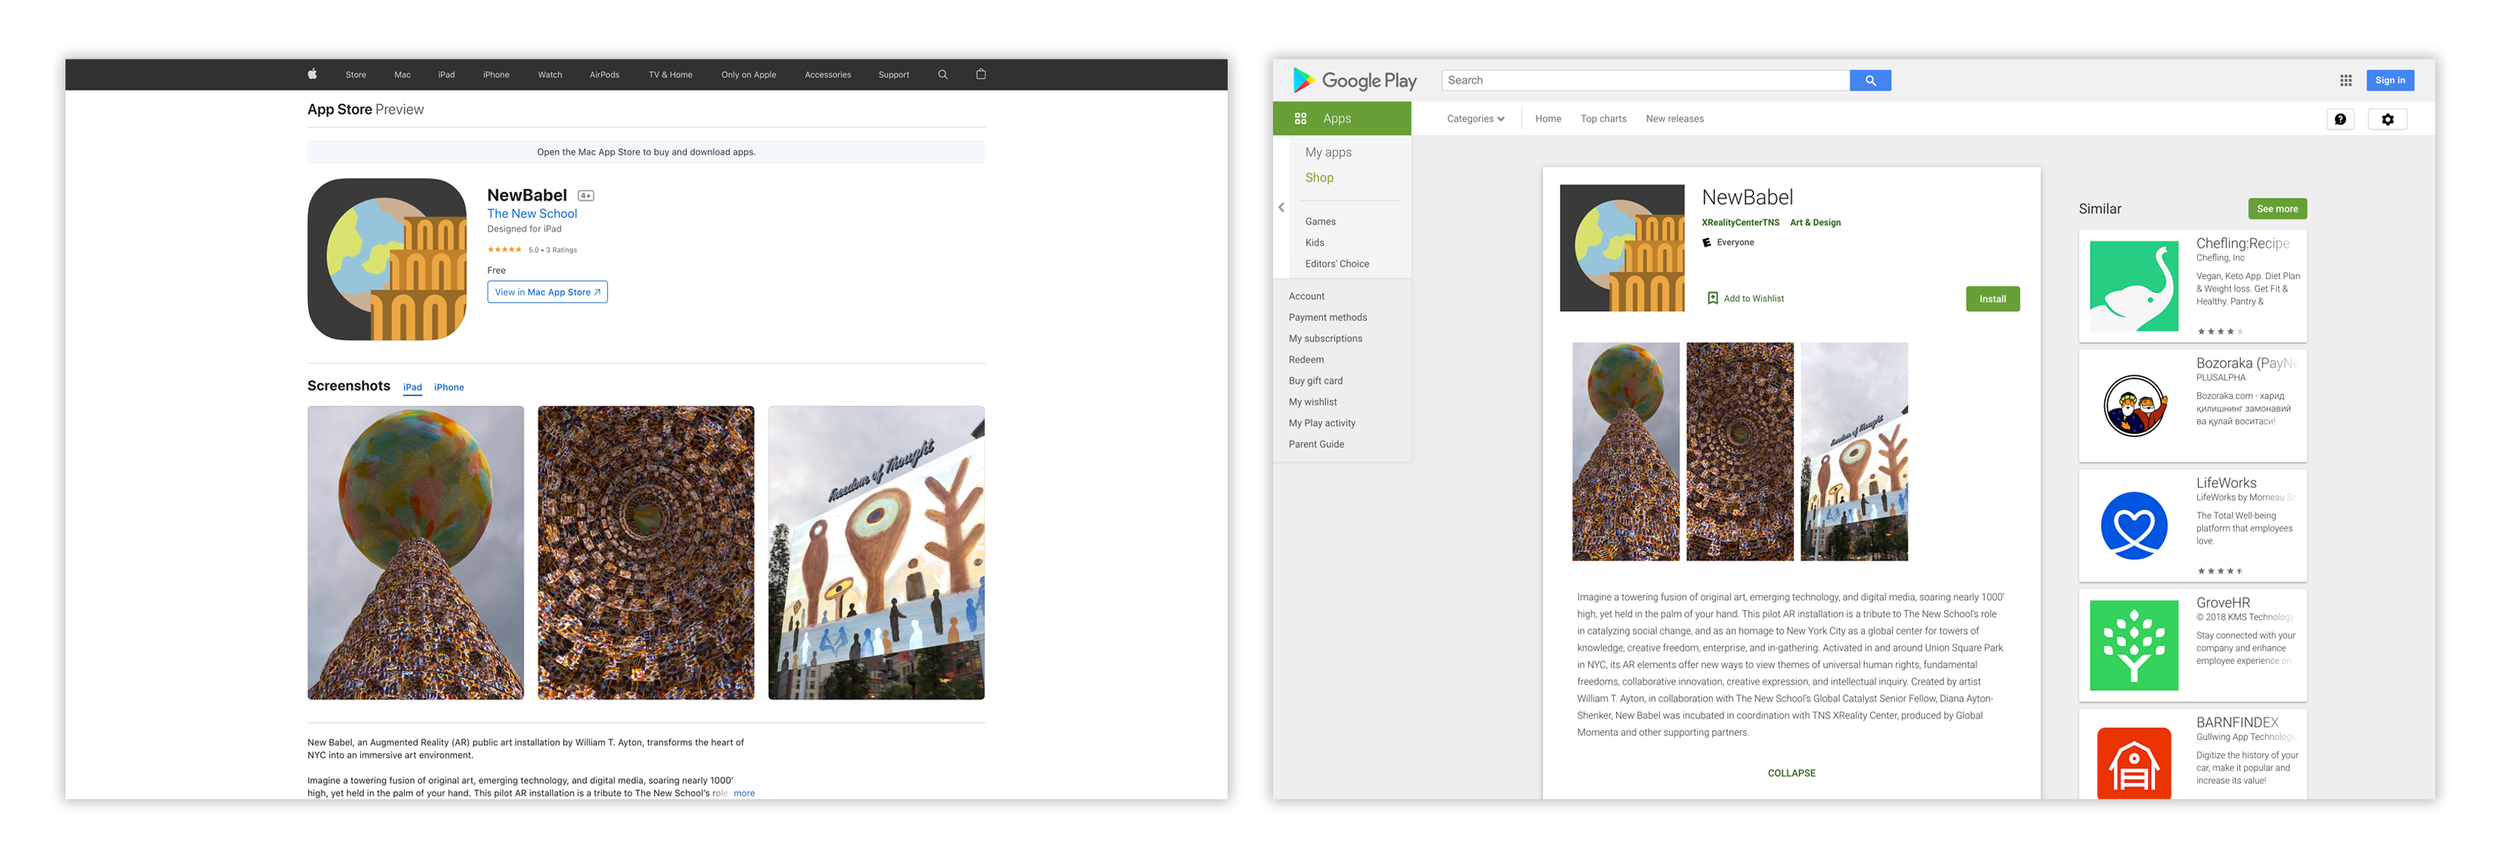
Task: Open New releases in Google Play
Action: click(1675, 119)
